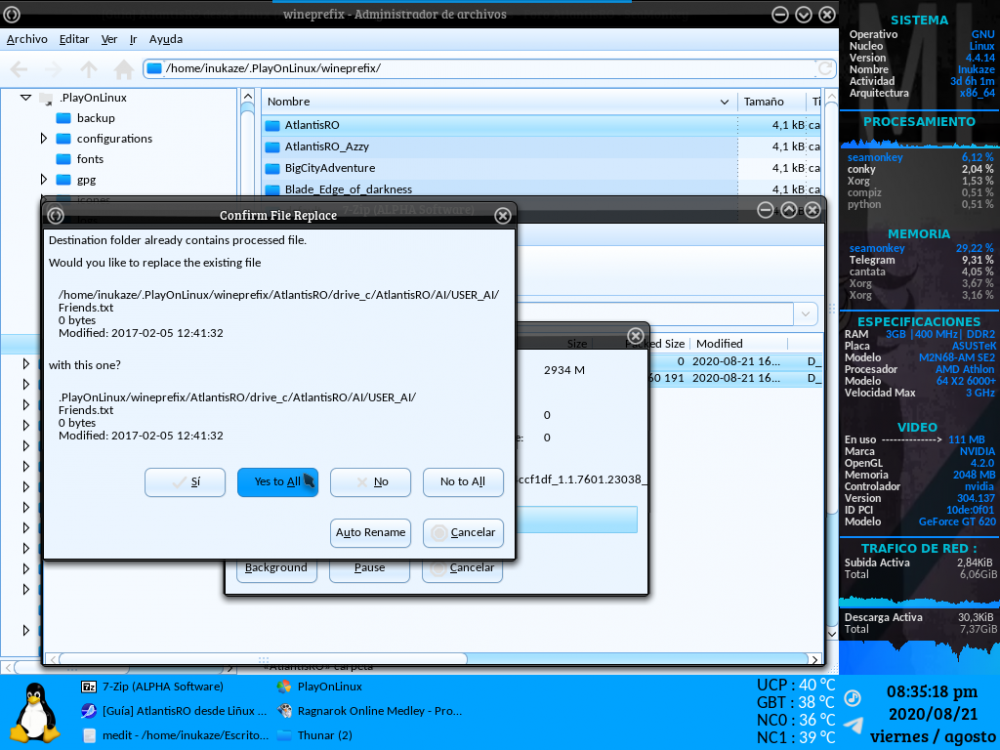Open the Archivo menu

(27, 39)
